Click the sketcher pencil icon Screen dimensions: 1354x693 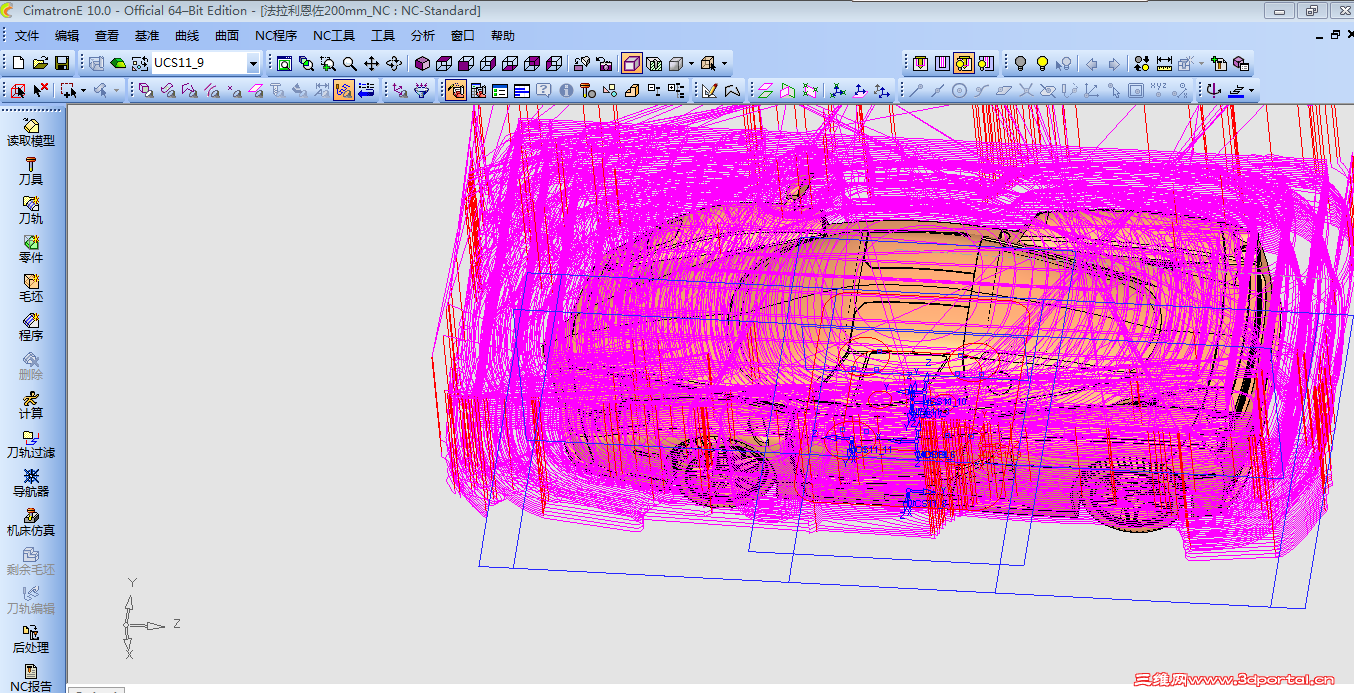point(710,90)
